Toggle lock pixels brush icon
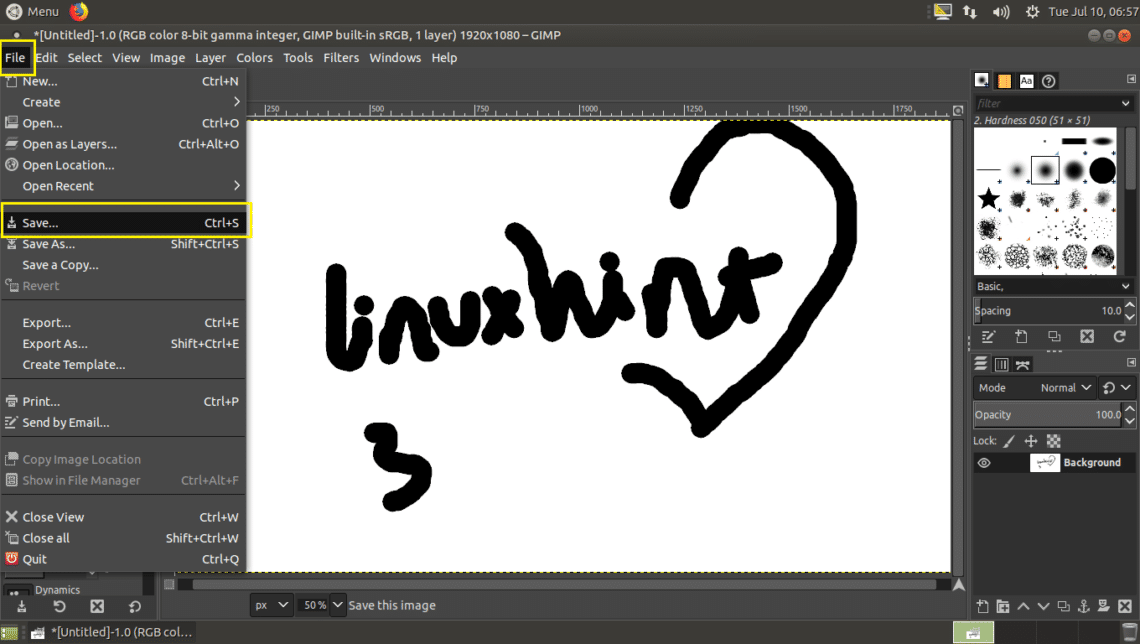 tap(1009, 441)
